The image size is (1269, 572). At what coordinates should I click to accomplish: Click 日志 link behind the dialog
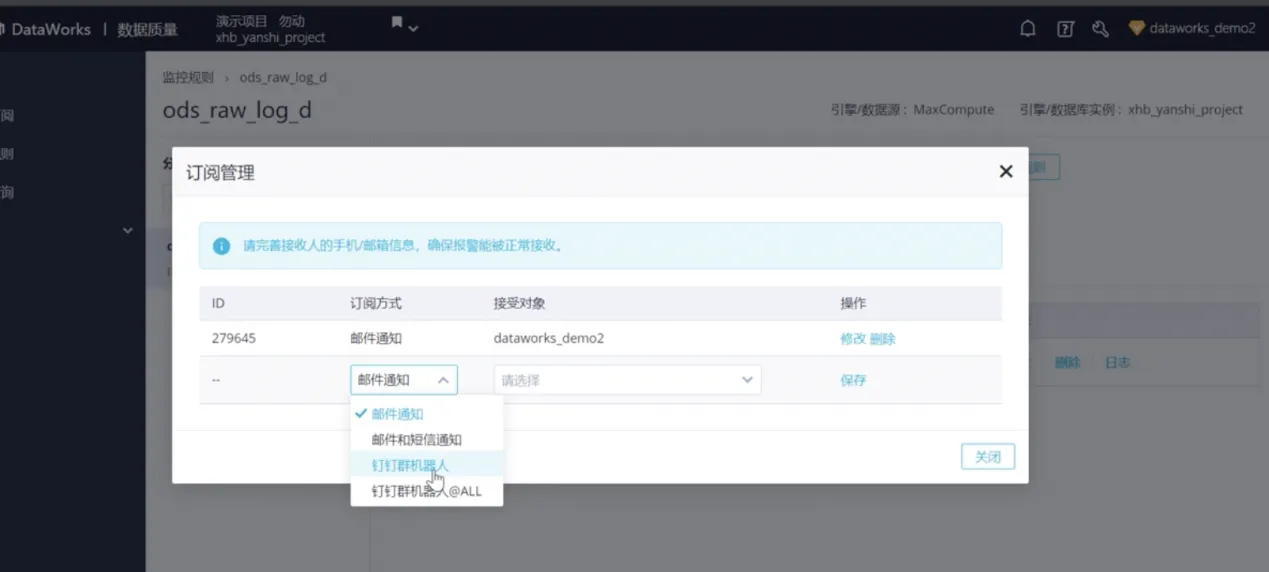point(1118,362)
